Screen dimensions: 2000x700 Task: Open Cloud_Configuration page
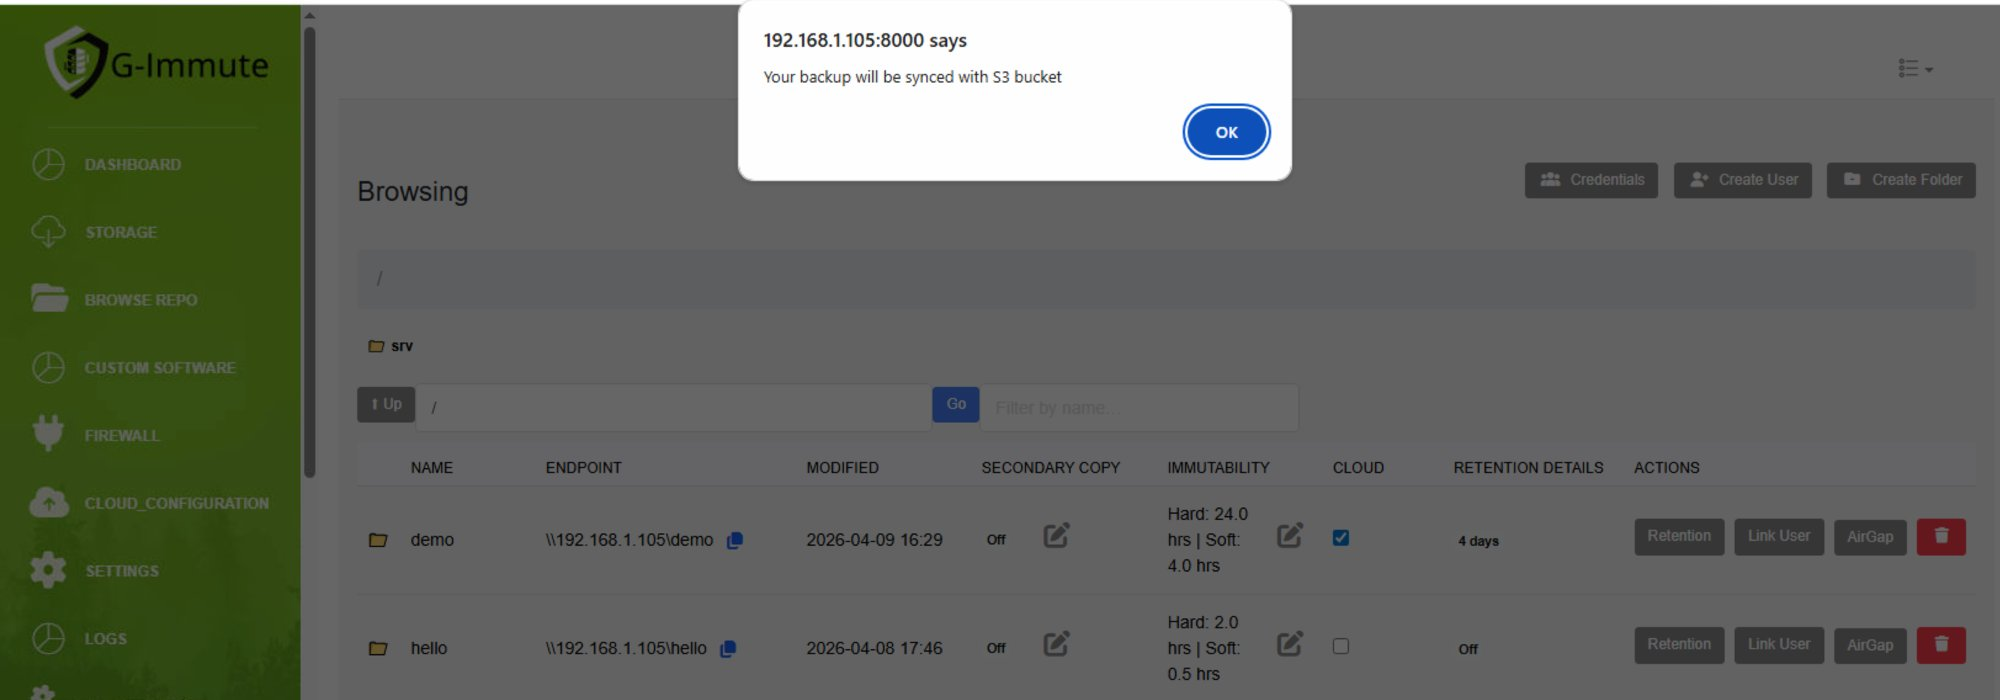pos(176,503)
